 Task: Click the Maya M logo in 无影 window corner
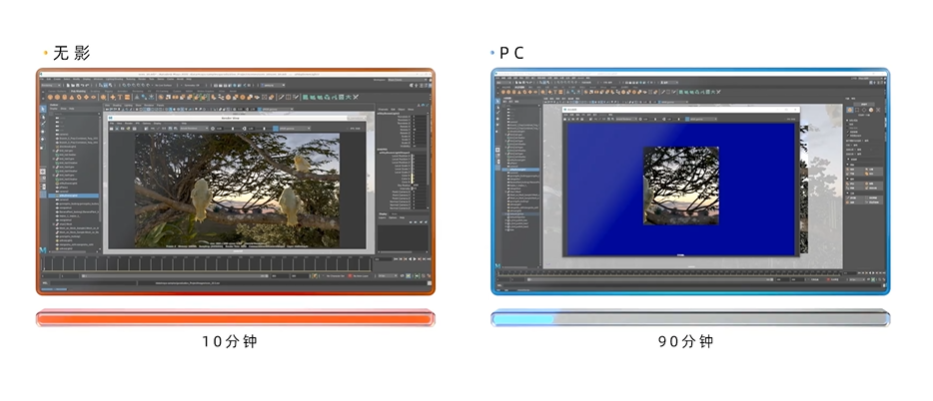(x=43, y=251)
